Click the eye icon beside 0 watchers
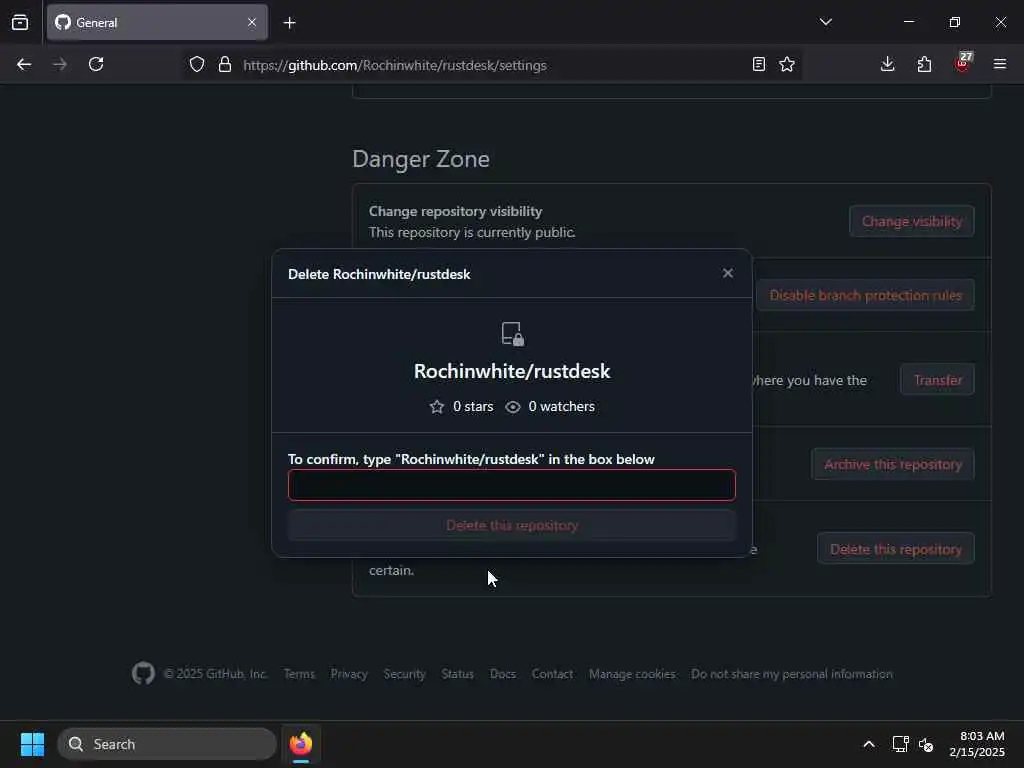This screenshot has width=1024, height=768. [513, 407]
